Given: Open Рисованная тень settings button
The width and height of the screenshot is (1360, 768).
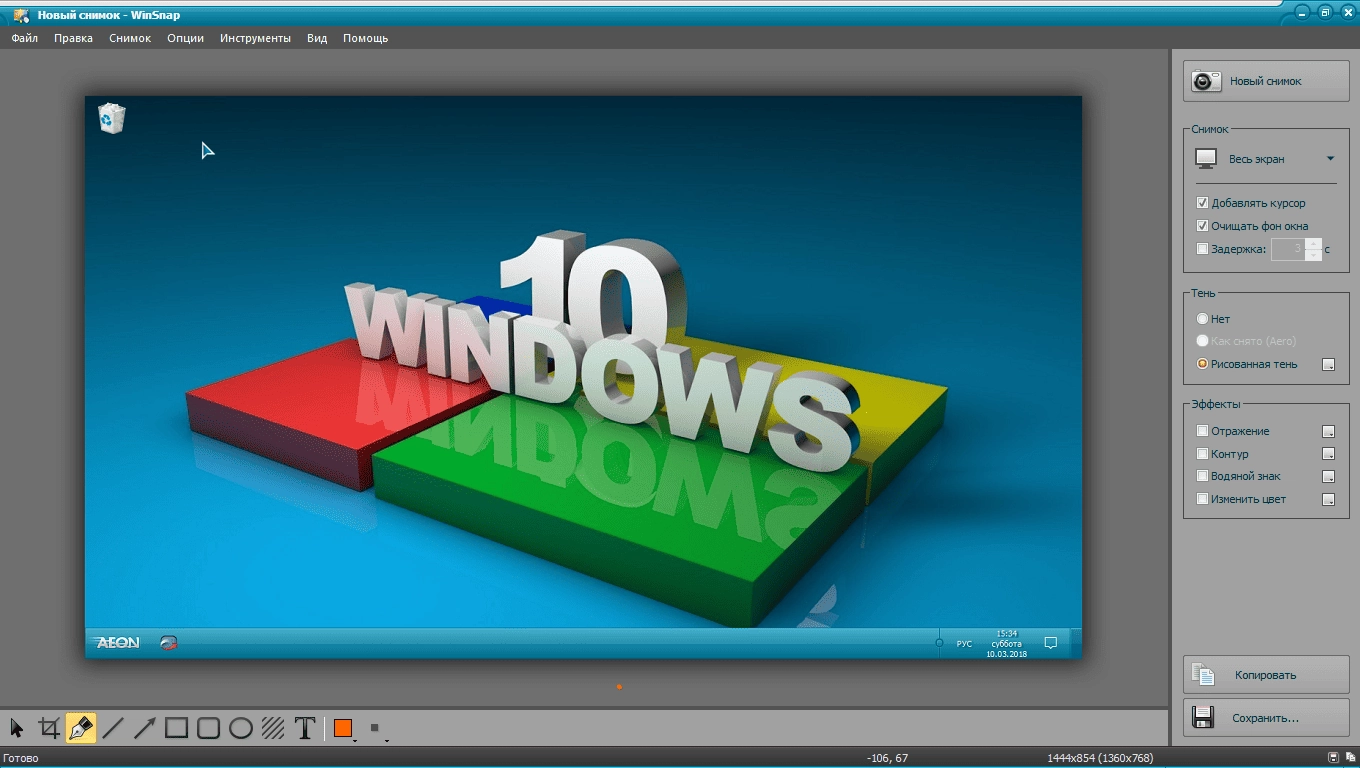Looking at the screenshot, I should (1328, 365).
